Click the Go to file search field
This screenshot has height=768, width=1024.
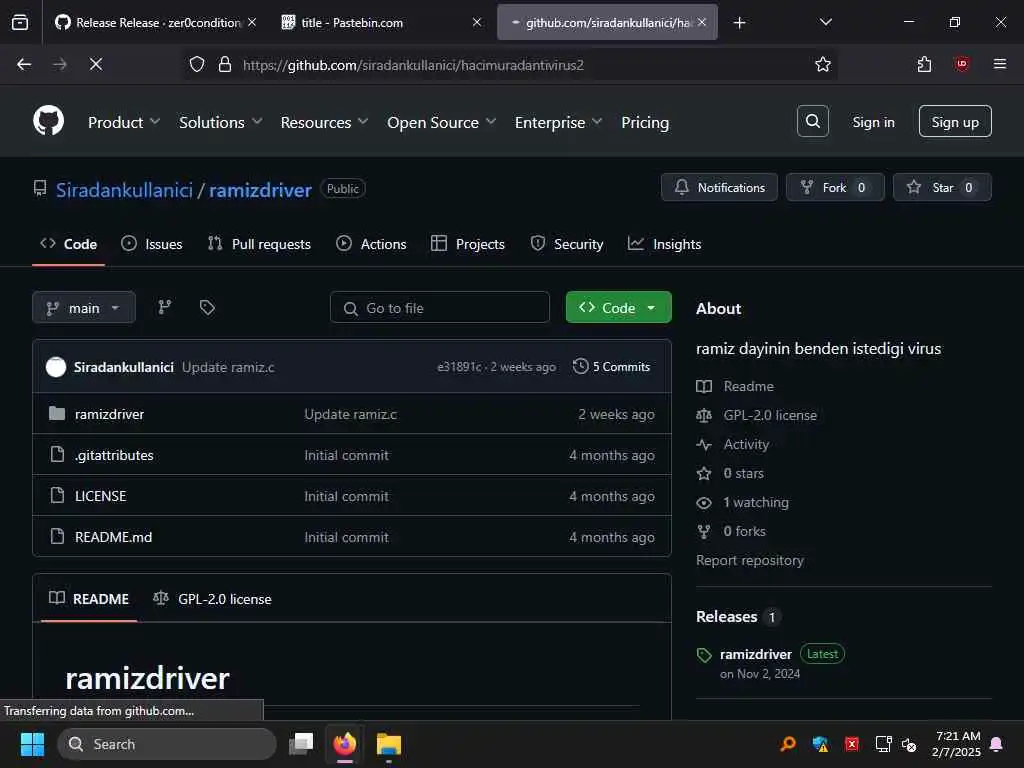(440, 308)
